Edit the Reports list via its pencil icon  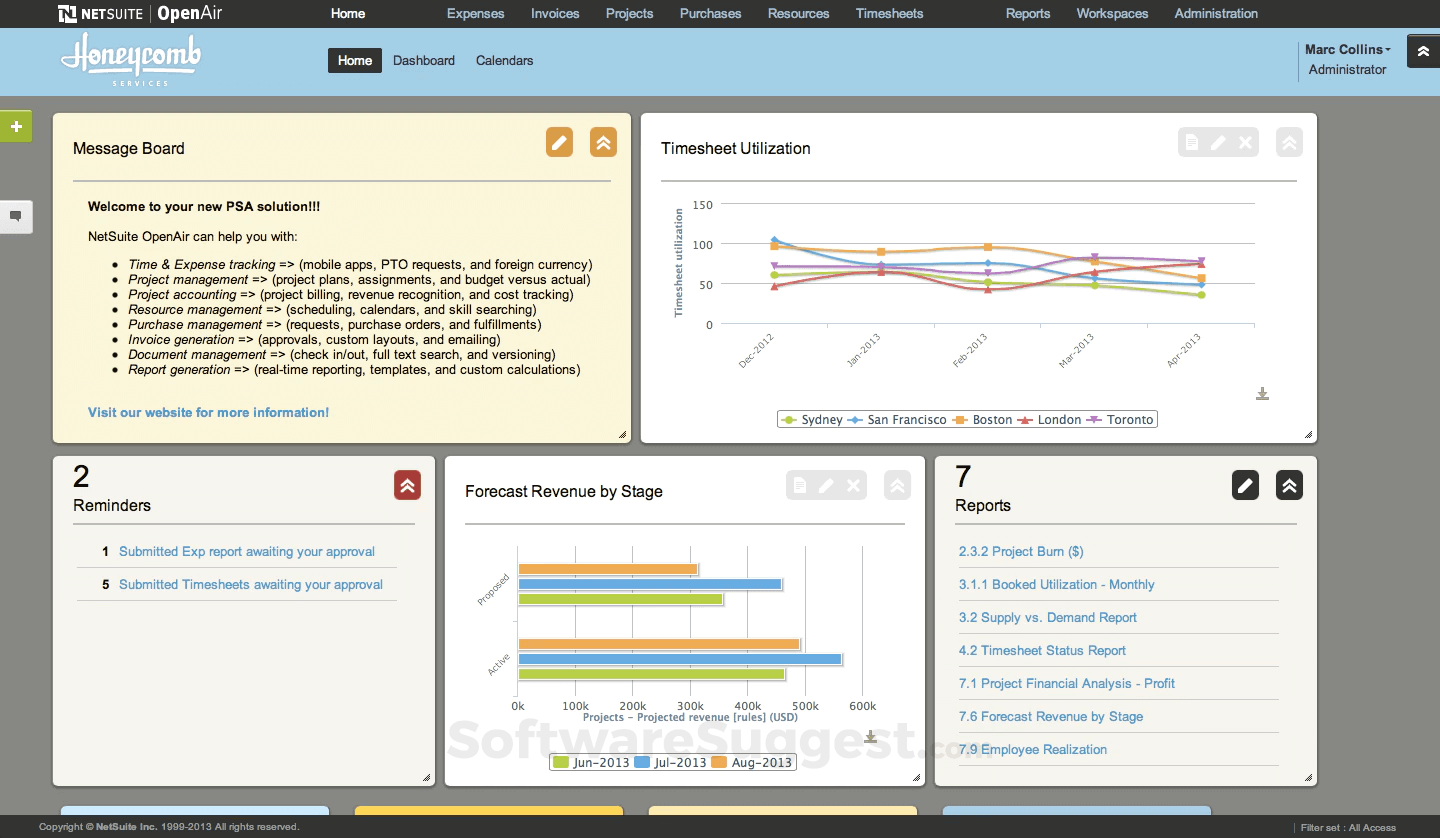click(x=1245, y=485)
